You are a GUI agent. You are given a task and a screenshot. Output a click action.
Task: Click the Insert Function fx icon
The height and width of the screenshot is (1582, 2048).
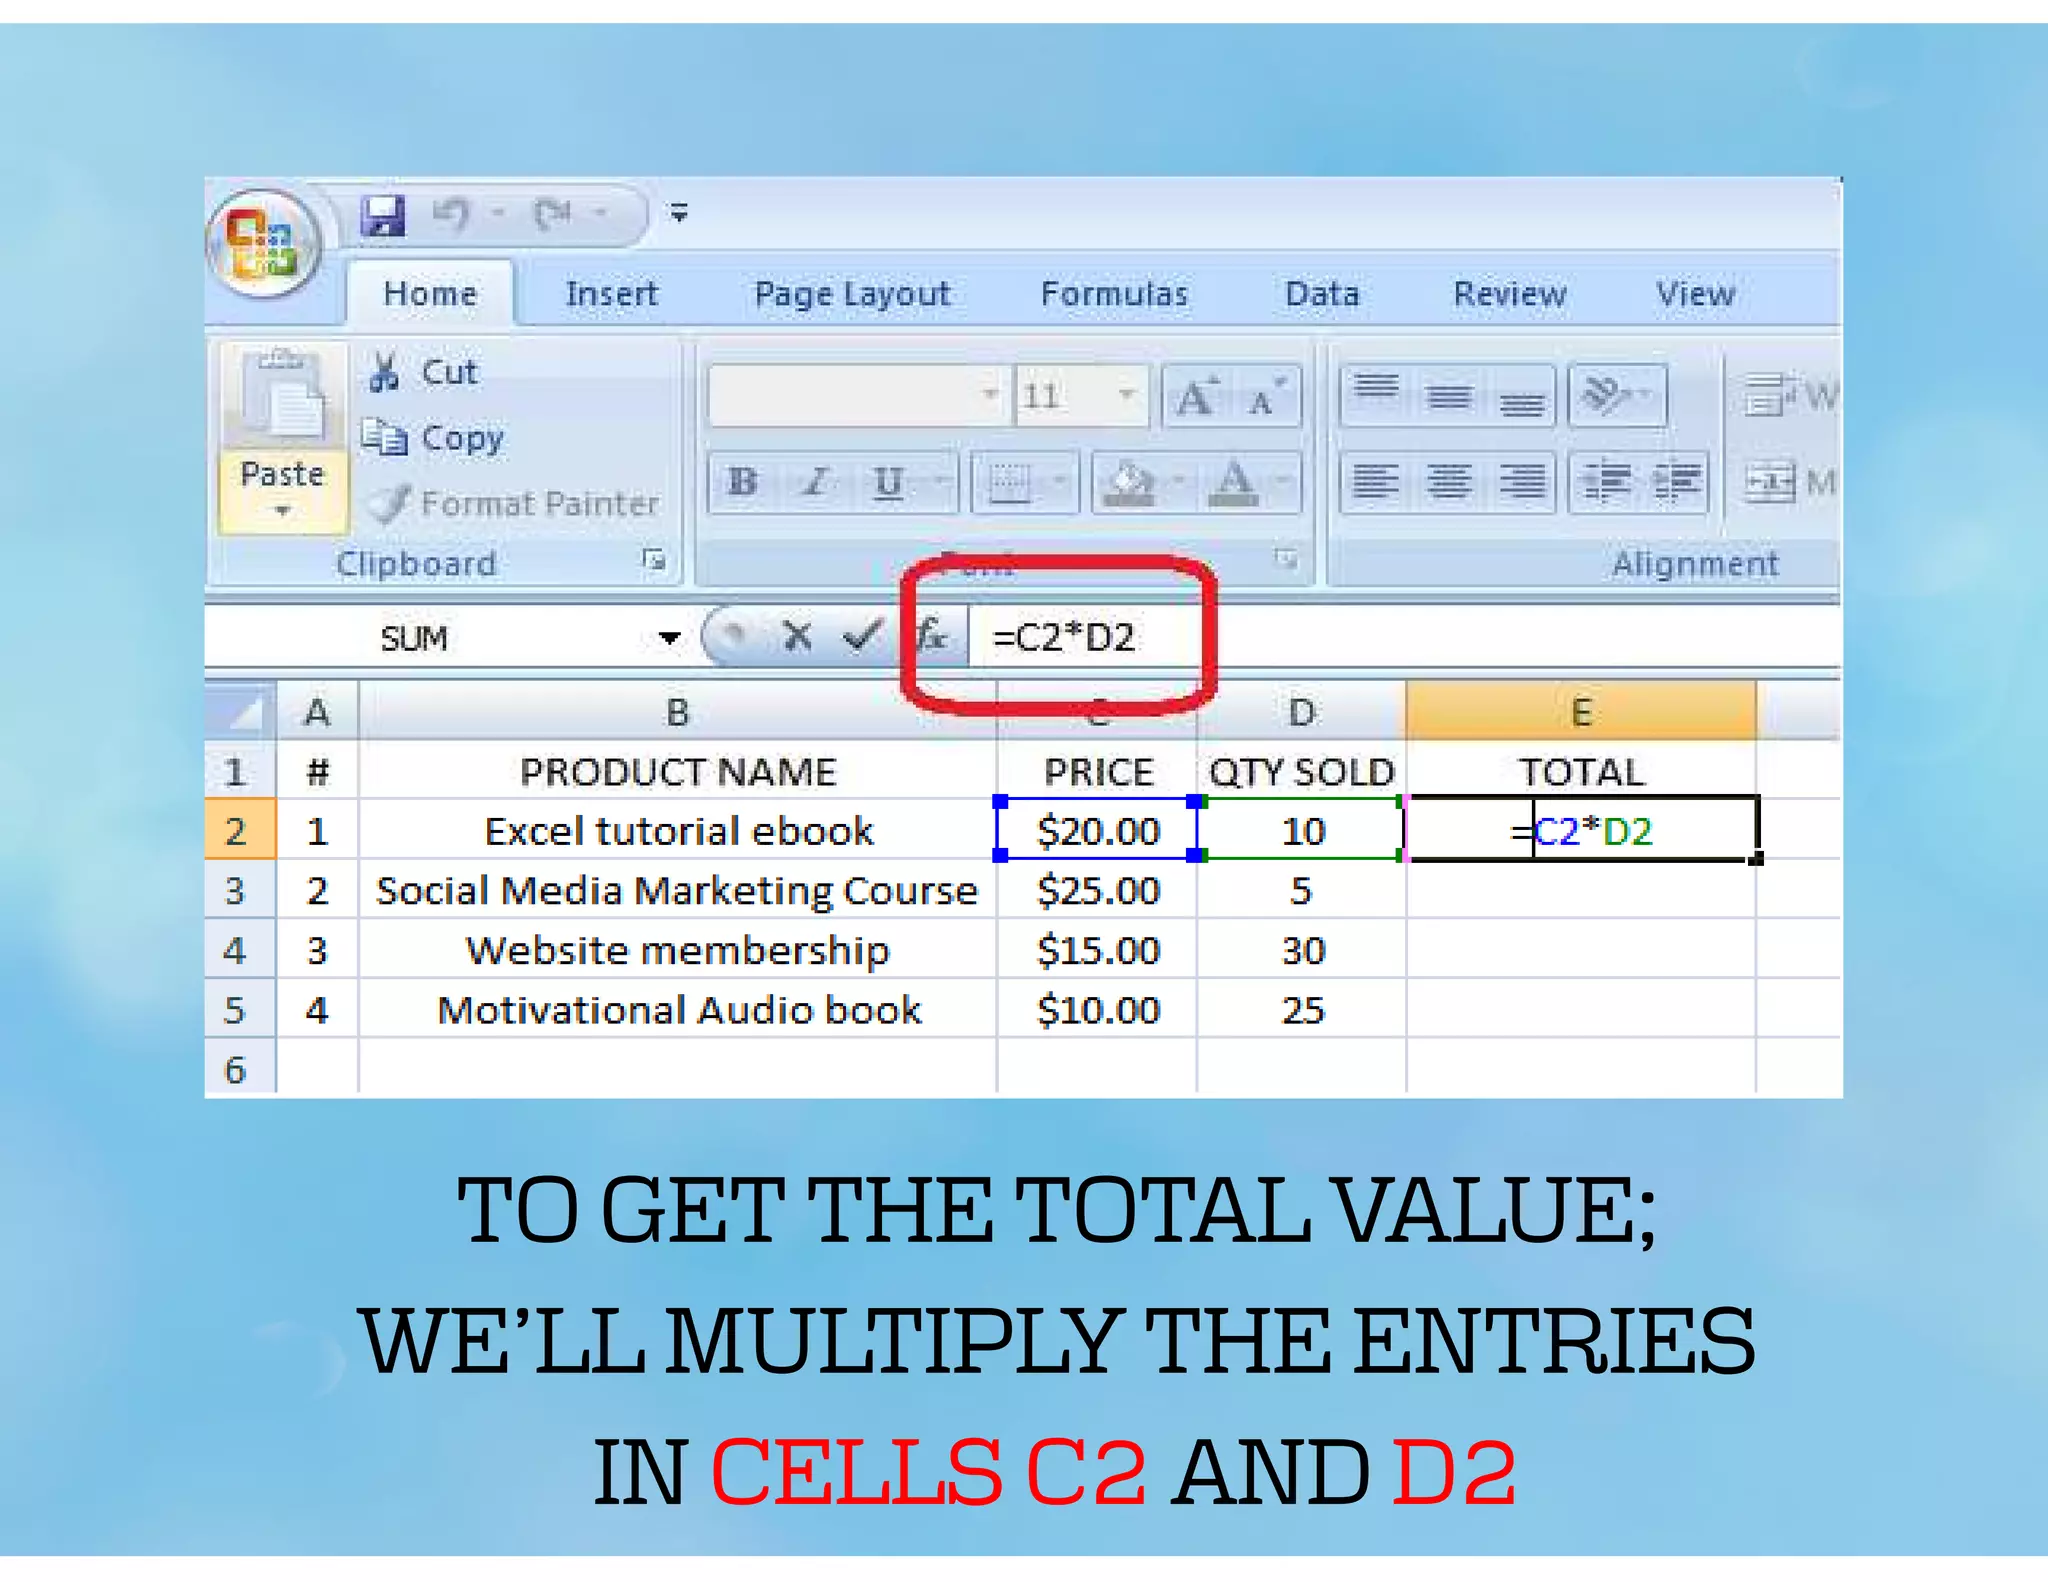(932, 636)
